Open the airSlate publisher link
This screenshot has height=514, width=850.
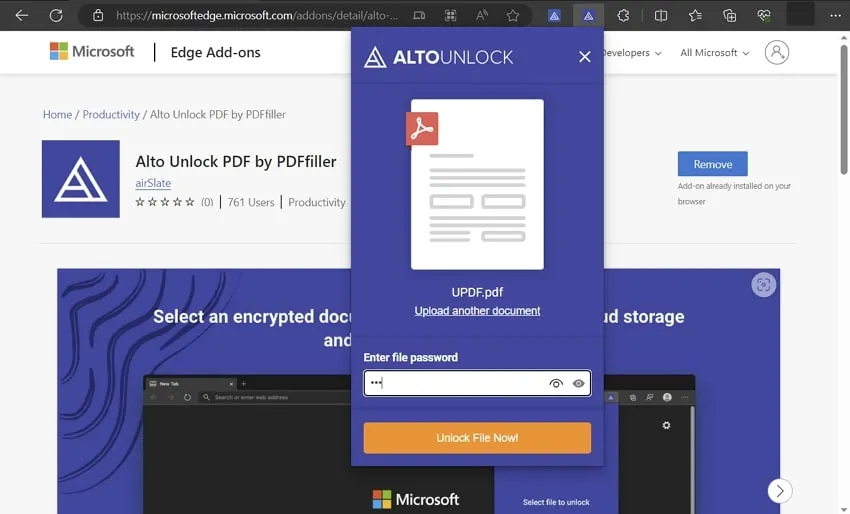tap(153, 183)
